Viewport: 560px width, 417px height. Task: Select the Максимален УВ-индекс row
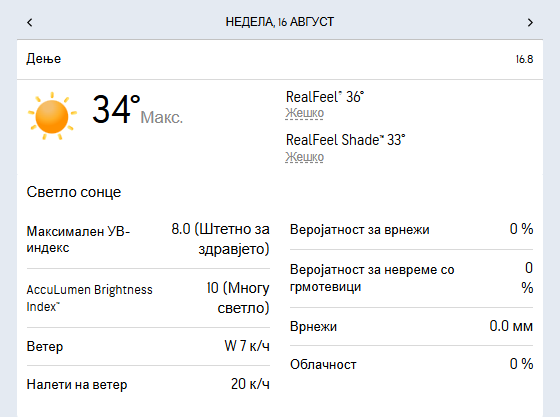click(x=148, y=239)
